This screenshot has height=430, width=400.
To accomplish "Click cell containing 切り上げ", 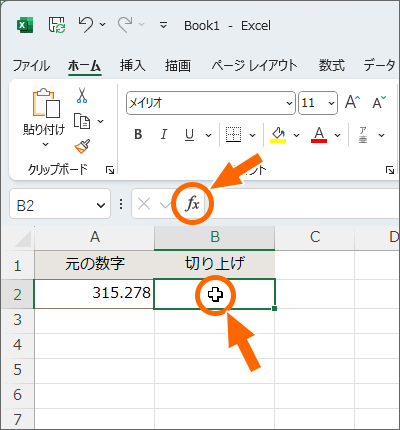I will click(x=215, y=265).
